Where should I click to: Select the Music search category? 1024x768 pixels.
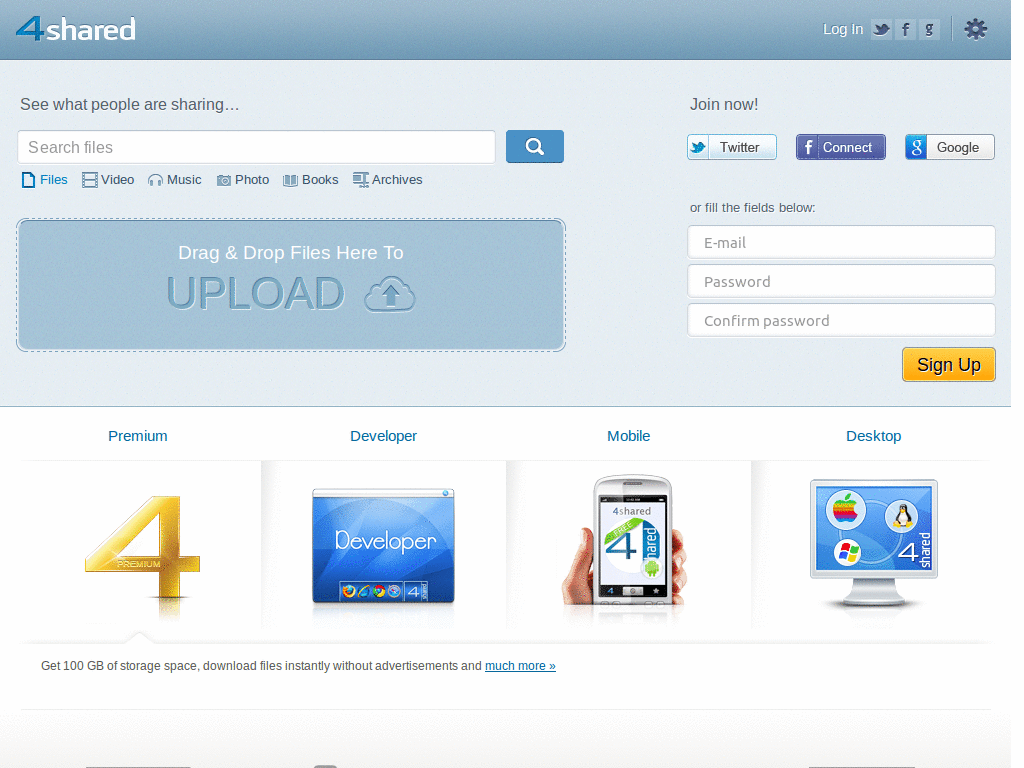pos(174,180)
